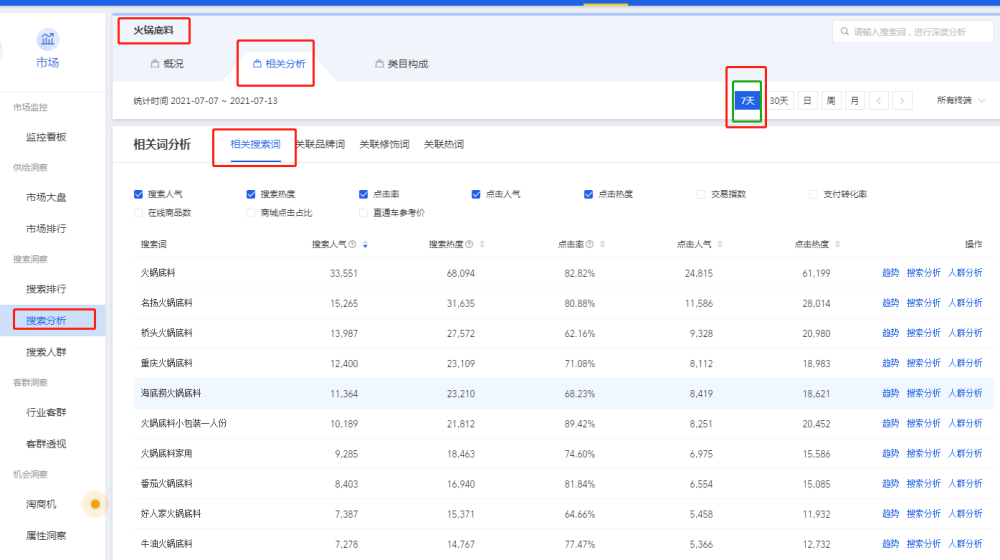Click the help icon next to 点击率 header
This screenshot has height=560, width=1000.
click(590, 244)
